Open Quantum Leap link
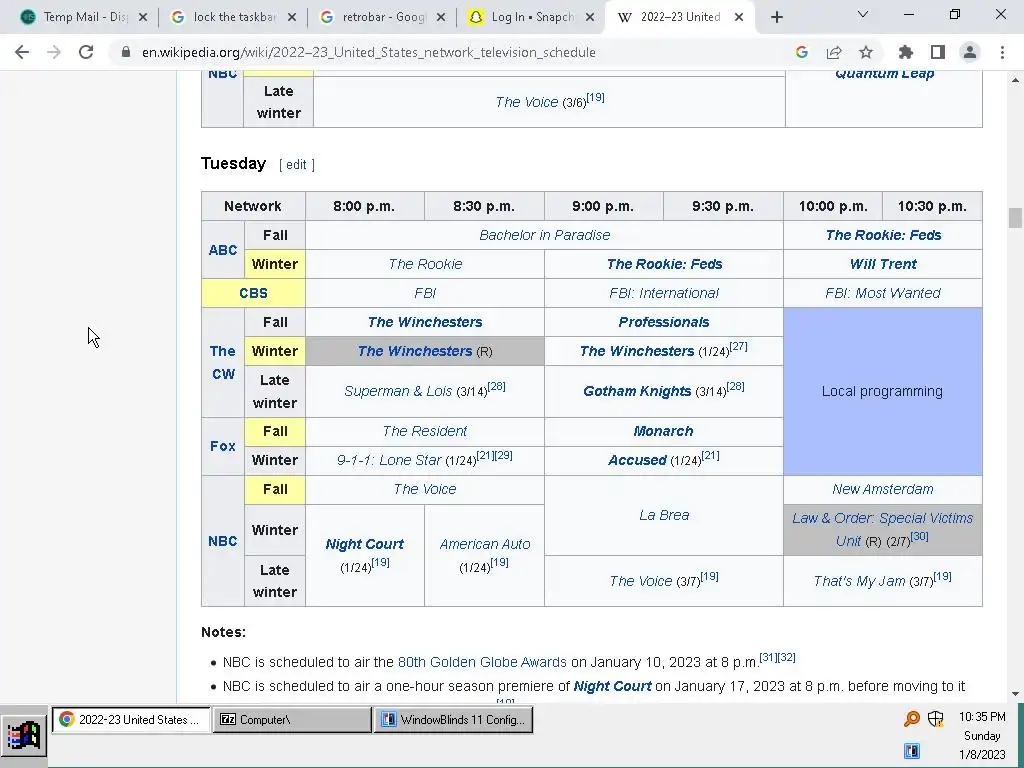The width and height of the screenshot is (1024, 768). click(x=884, y=74)
